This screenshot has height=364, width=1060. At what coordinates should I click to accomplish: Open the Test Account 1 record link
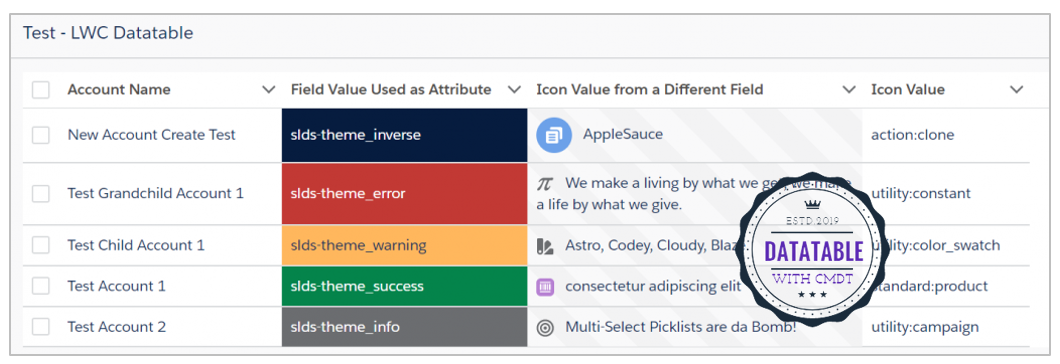(116, 286)
